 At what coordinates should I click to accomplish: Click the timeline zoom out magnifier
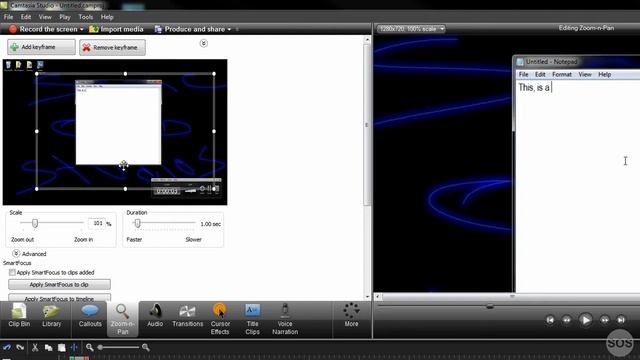click(x=89, y=347)
